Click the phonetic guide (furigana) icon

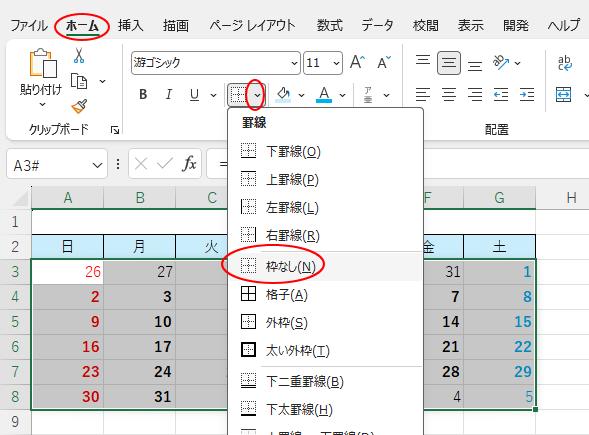(x=368, y=95)
